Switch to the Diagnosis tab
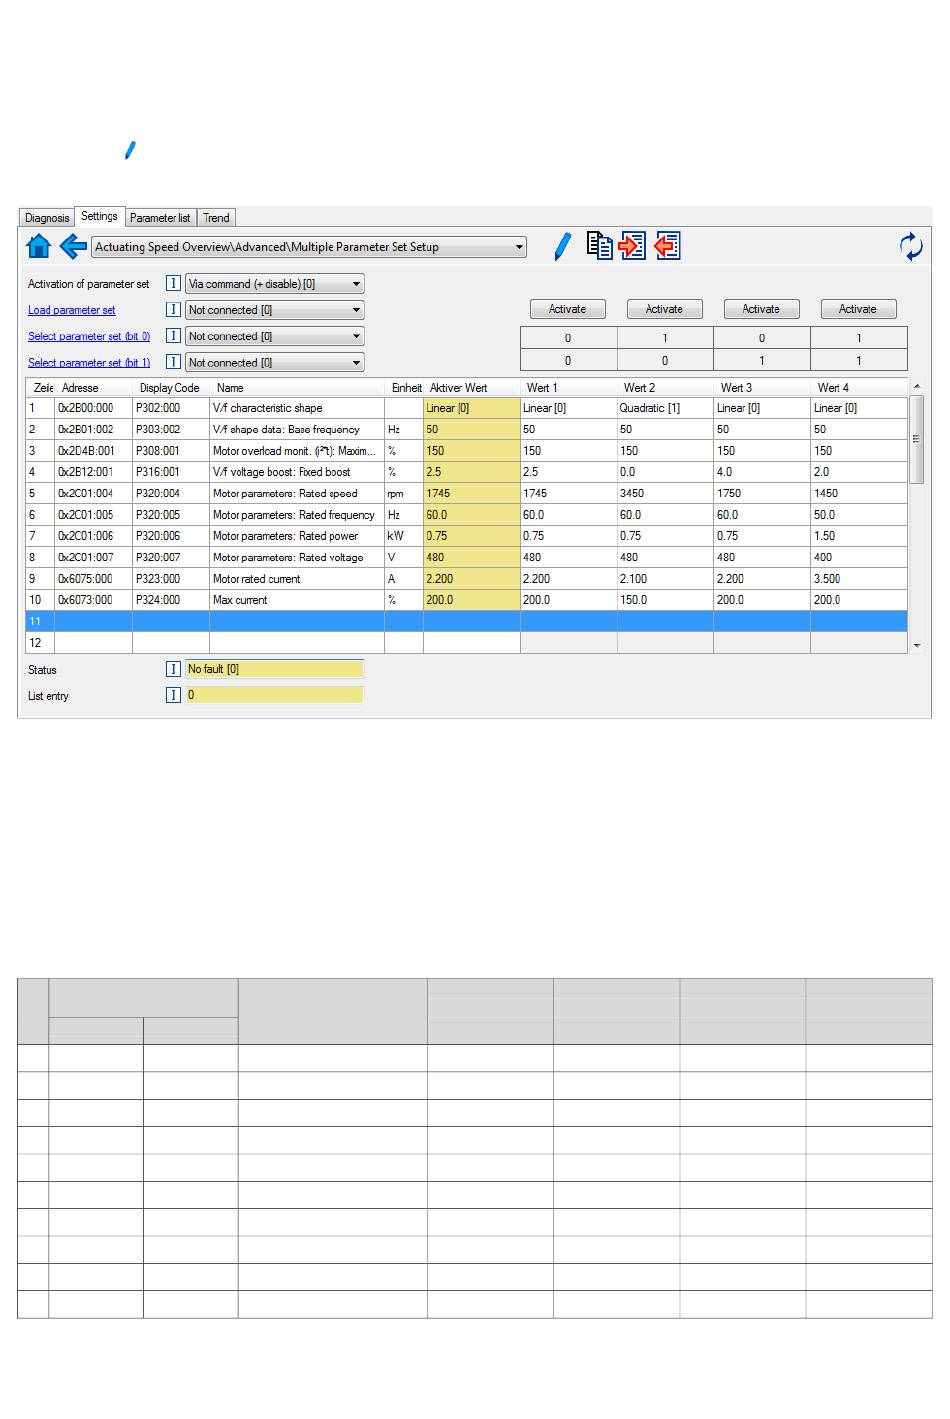Screen dimensions: 950x1419 47,218
